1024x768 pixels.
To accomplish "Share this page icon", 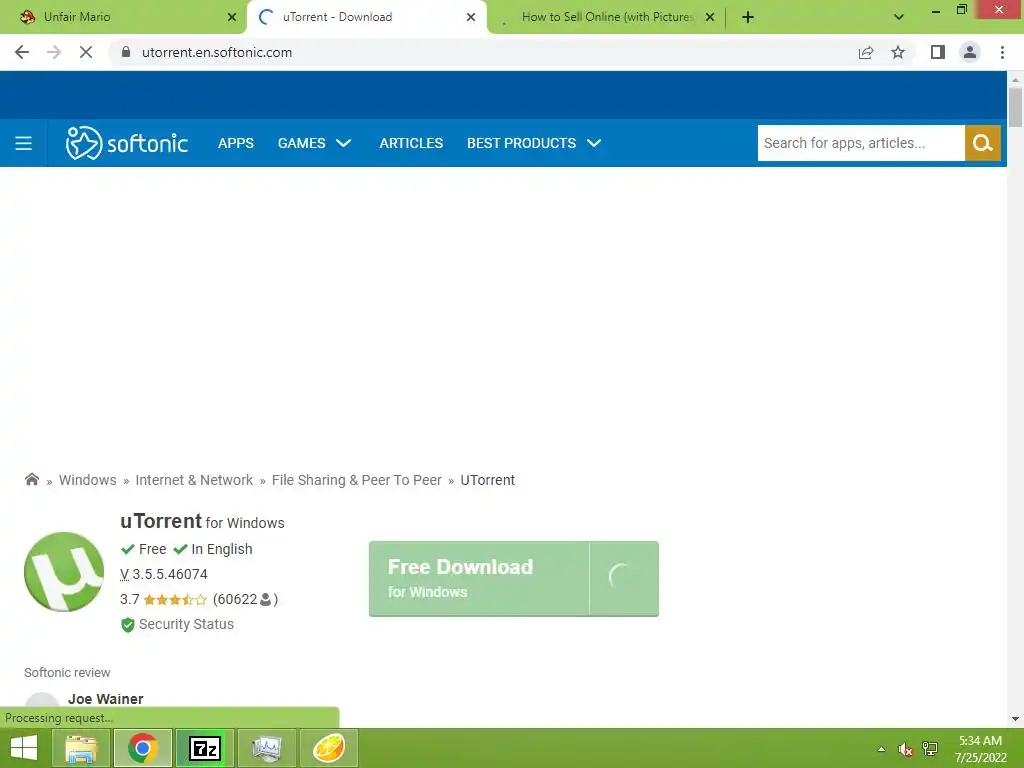I will (x=866, y=52).
